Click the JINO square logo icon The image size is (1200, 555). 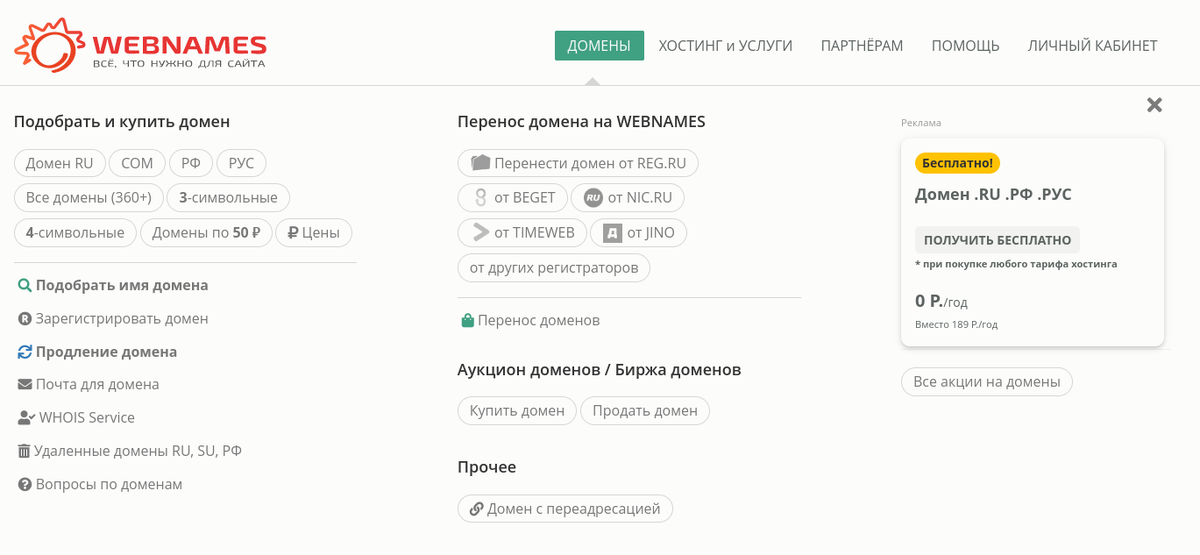click(x=612, y=233)
